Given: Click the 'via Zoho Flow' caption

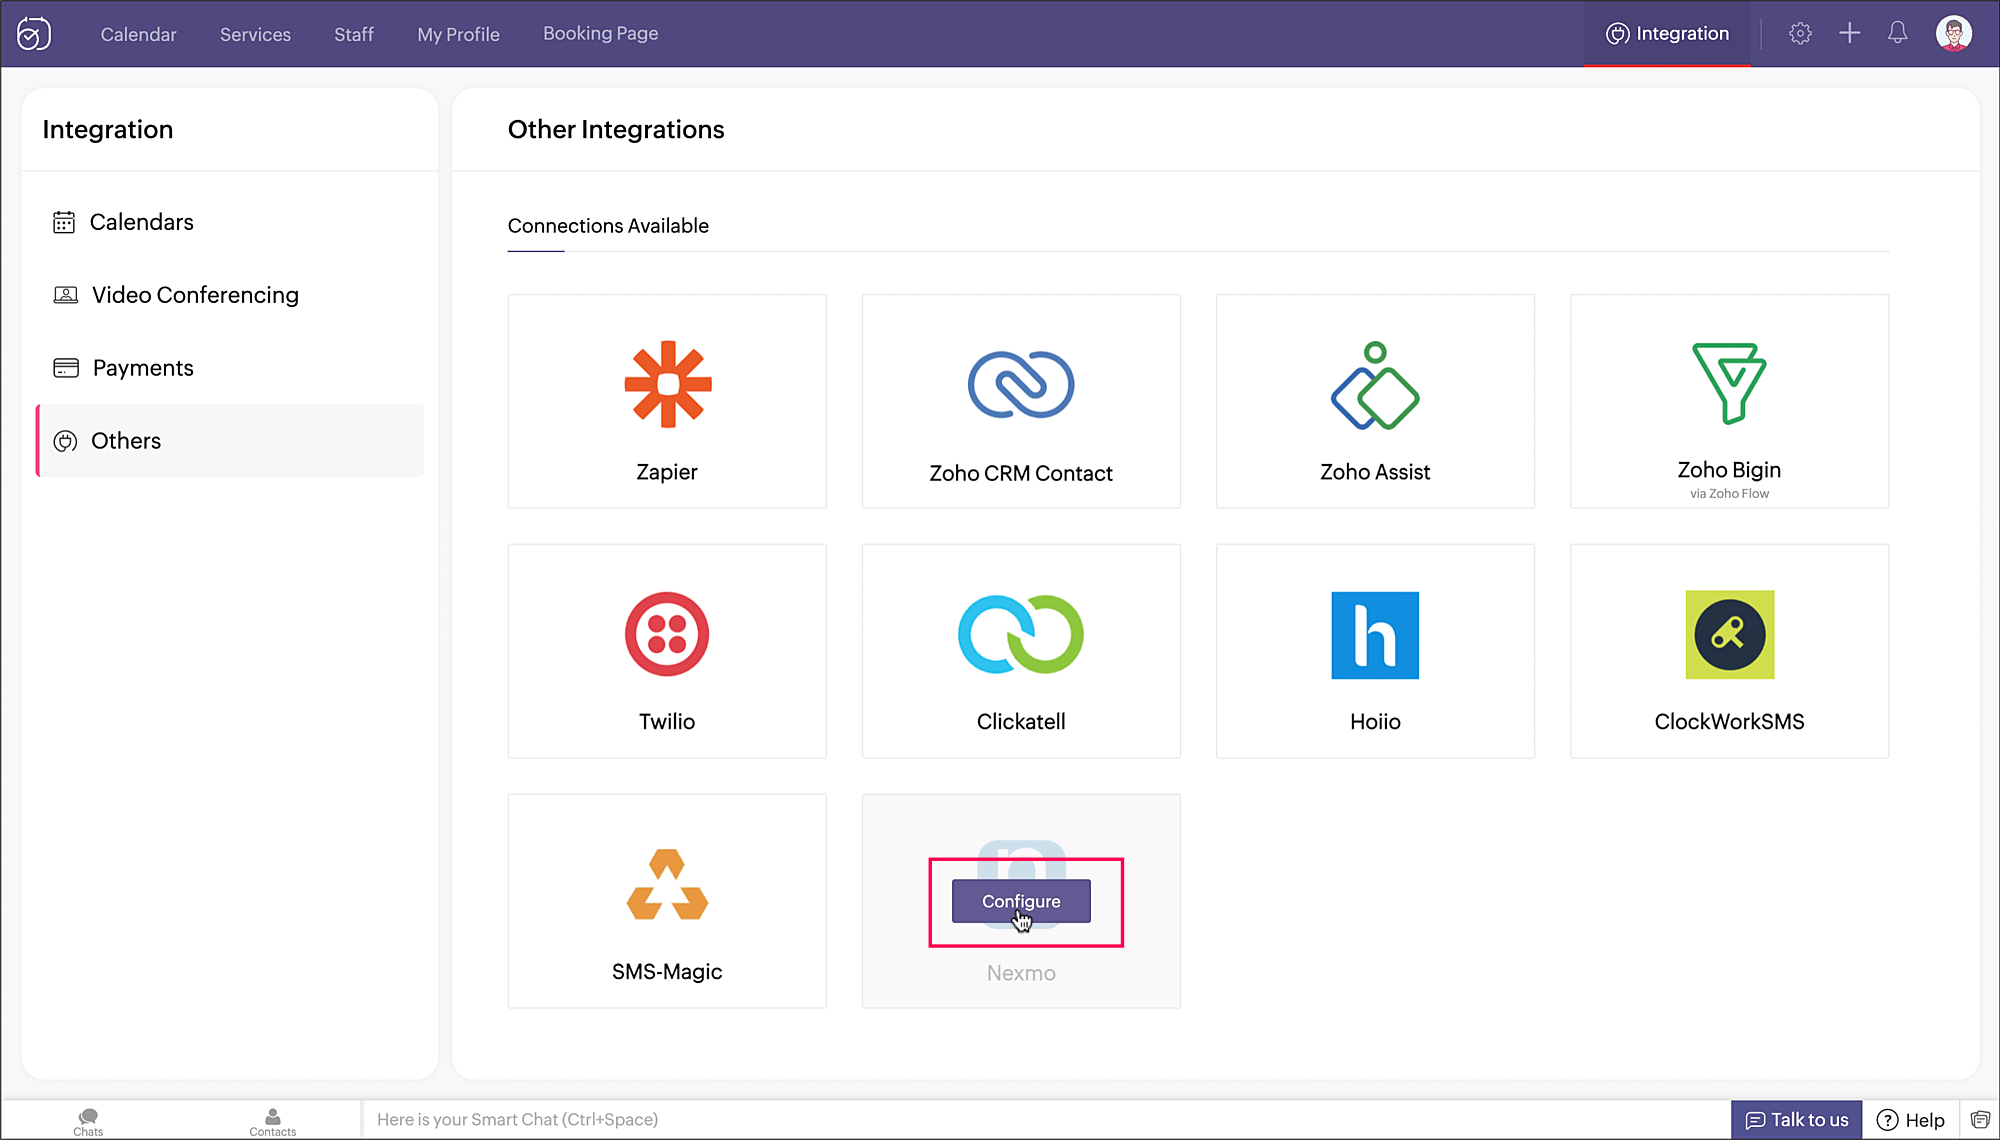Looking at the screenshot, I should (x=1729, y=494).
